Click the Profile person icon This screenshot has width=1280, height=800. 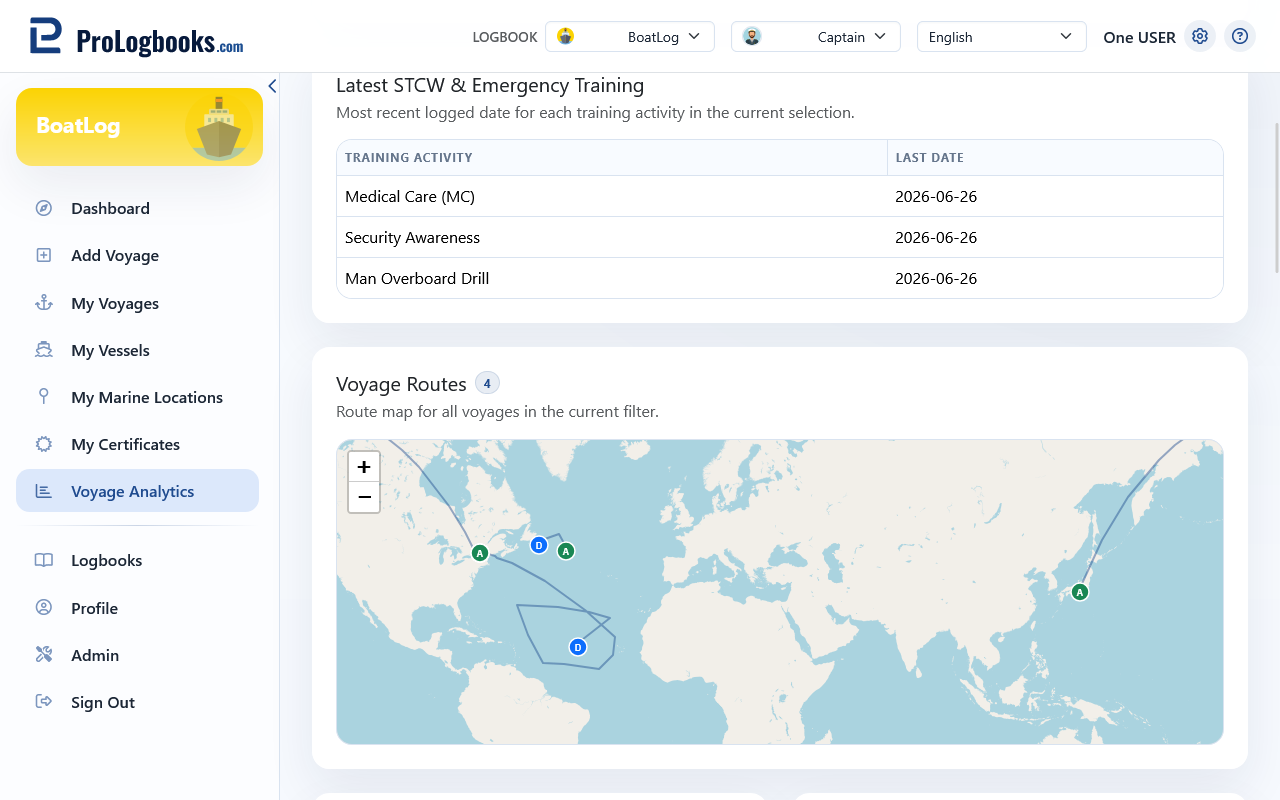(44, 608)
